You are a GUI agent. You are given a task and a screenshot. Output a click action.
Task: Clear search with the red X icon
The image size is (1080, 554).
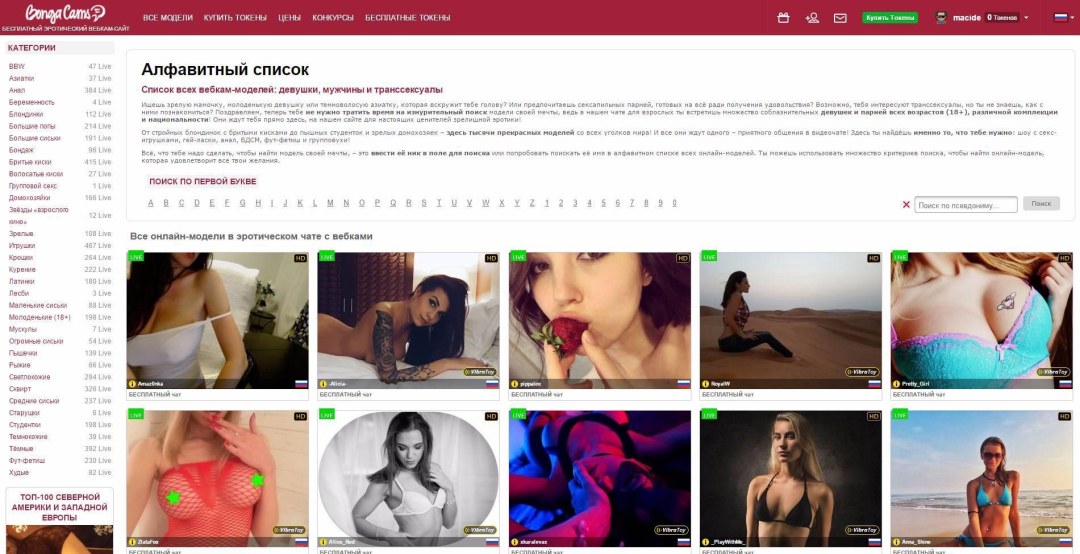click(x=906, y=205)
